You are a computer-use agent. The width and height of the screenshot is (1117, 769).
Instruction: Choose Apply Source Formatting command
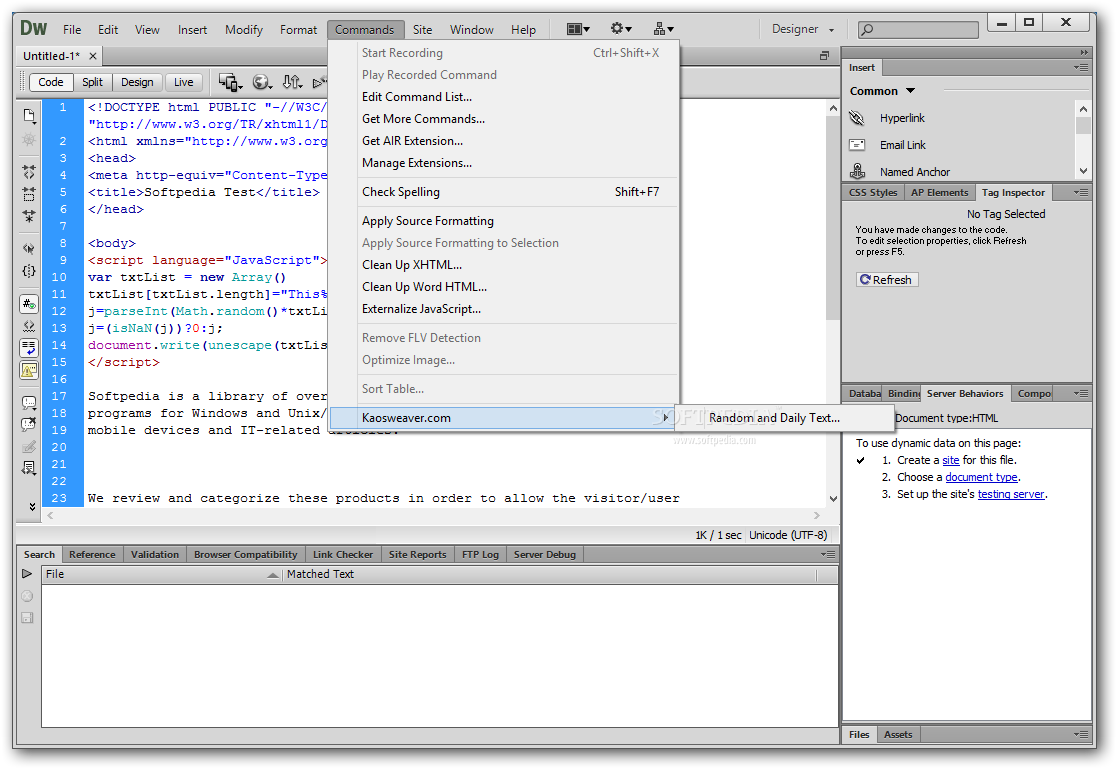coord(504,221)
